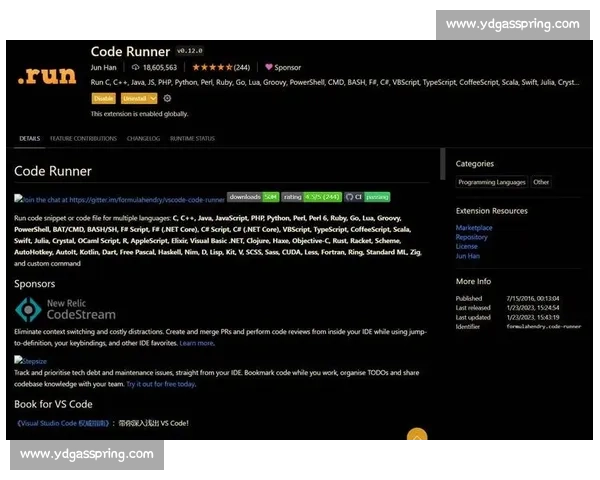Click the Sponsor link text

[x=287, y=67]
